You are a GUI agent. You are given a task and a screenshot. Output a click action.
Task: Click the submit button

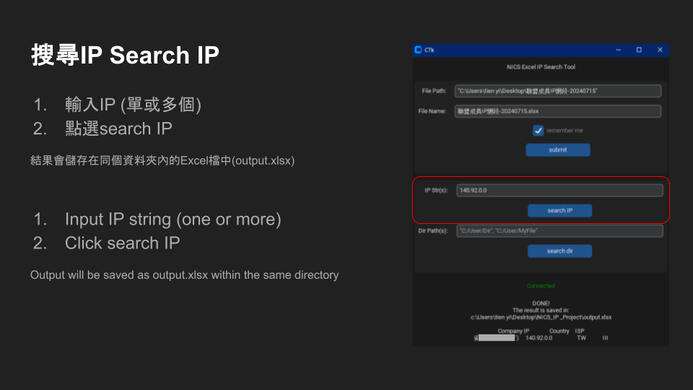point(558,150)
